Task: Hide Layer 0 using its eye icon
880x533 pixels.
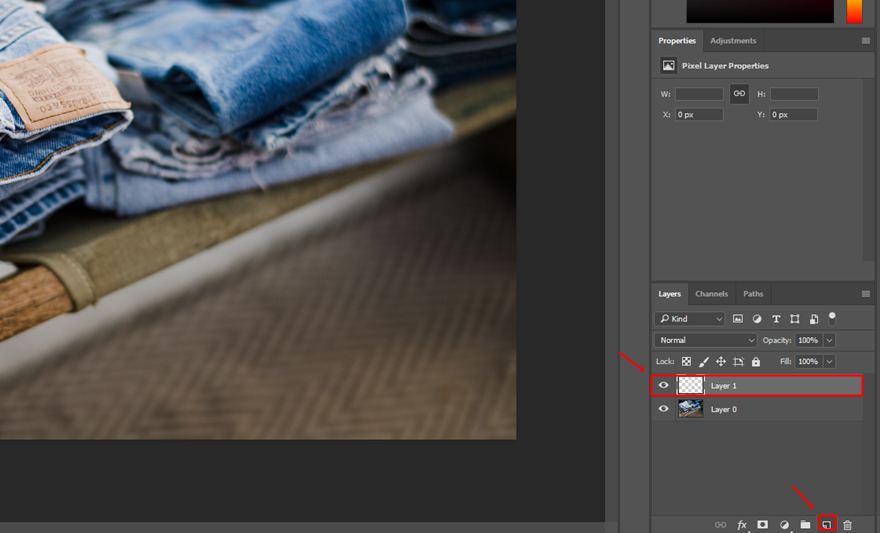Action: pos(663,409)
